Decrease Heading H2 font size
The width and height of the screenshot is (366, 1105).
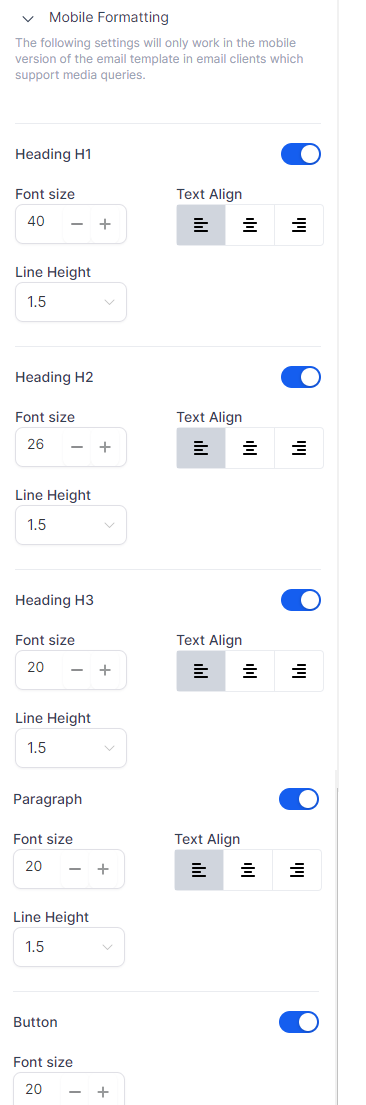point(77,447)
